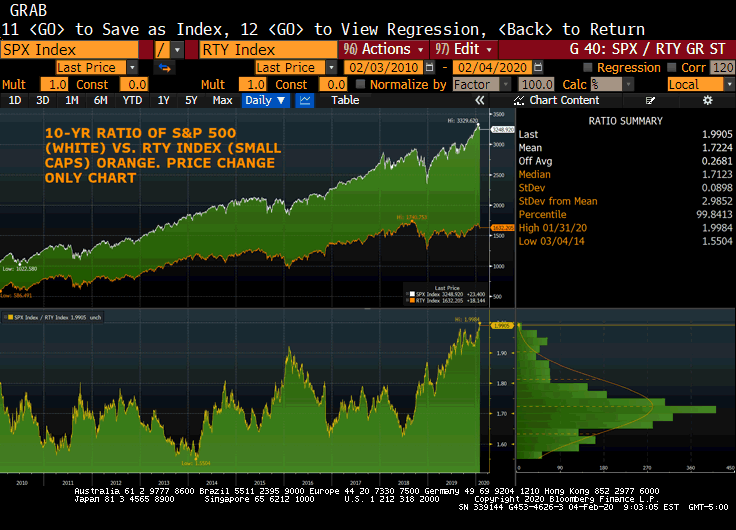736x530 pixels.
Task: Click the SPX price marker 3248.920
Action: click(x=503, y=129)
